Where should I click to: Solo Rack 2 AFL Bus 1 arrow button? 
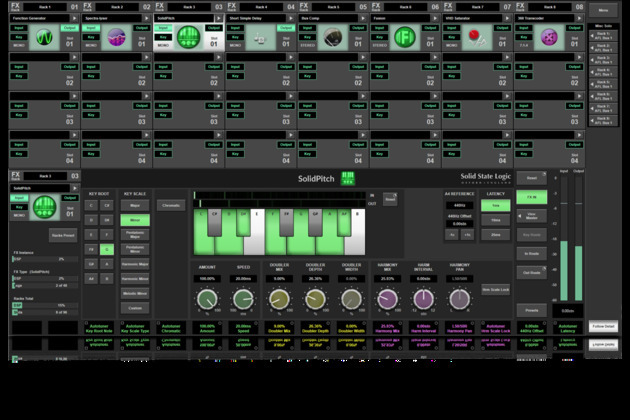pyautogui.click(x=603, y=48)
